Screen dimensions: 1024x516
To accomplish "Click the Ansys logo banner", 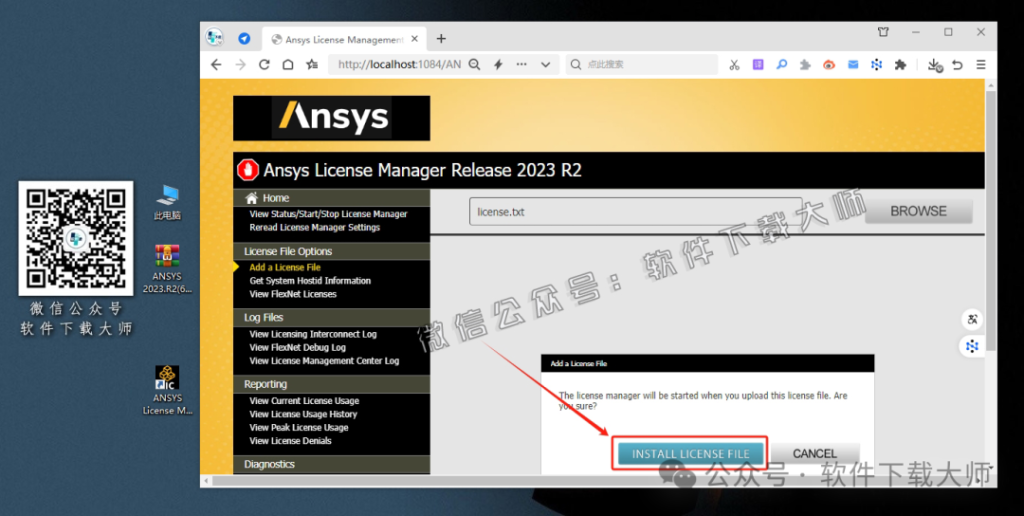I will click(x=332, y=118).
